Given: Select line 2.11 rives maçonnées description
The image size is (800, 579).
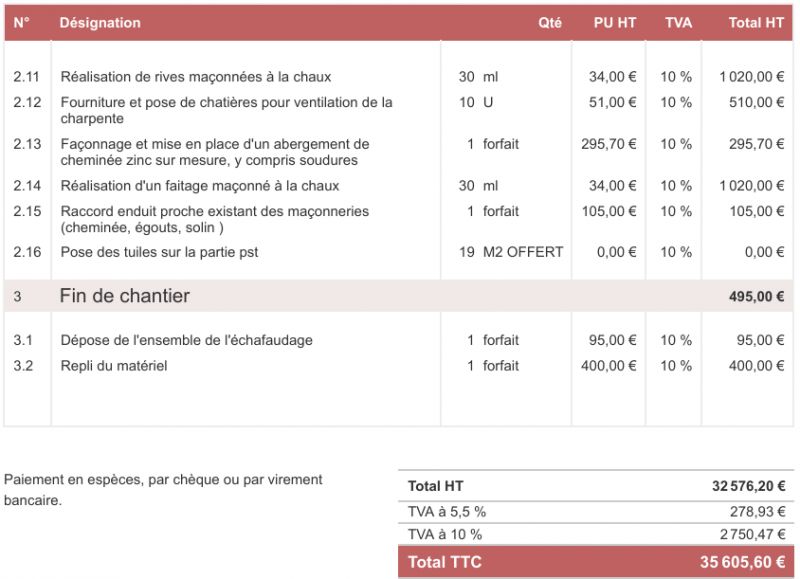Looking at the screenshot, I should click(196, 77).
